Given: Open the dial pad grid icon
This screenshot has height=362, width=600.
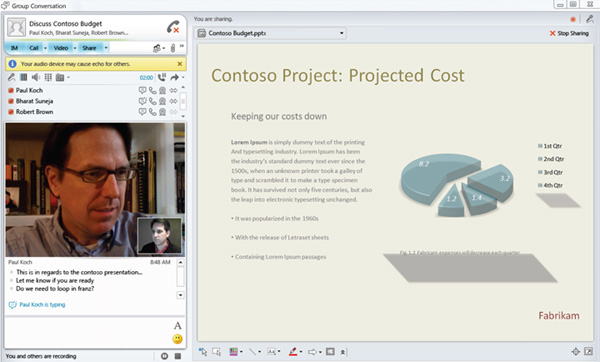Looking at the screenshot, I should (48, 78).
